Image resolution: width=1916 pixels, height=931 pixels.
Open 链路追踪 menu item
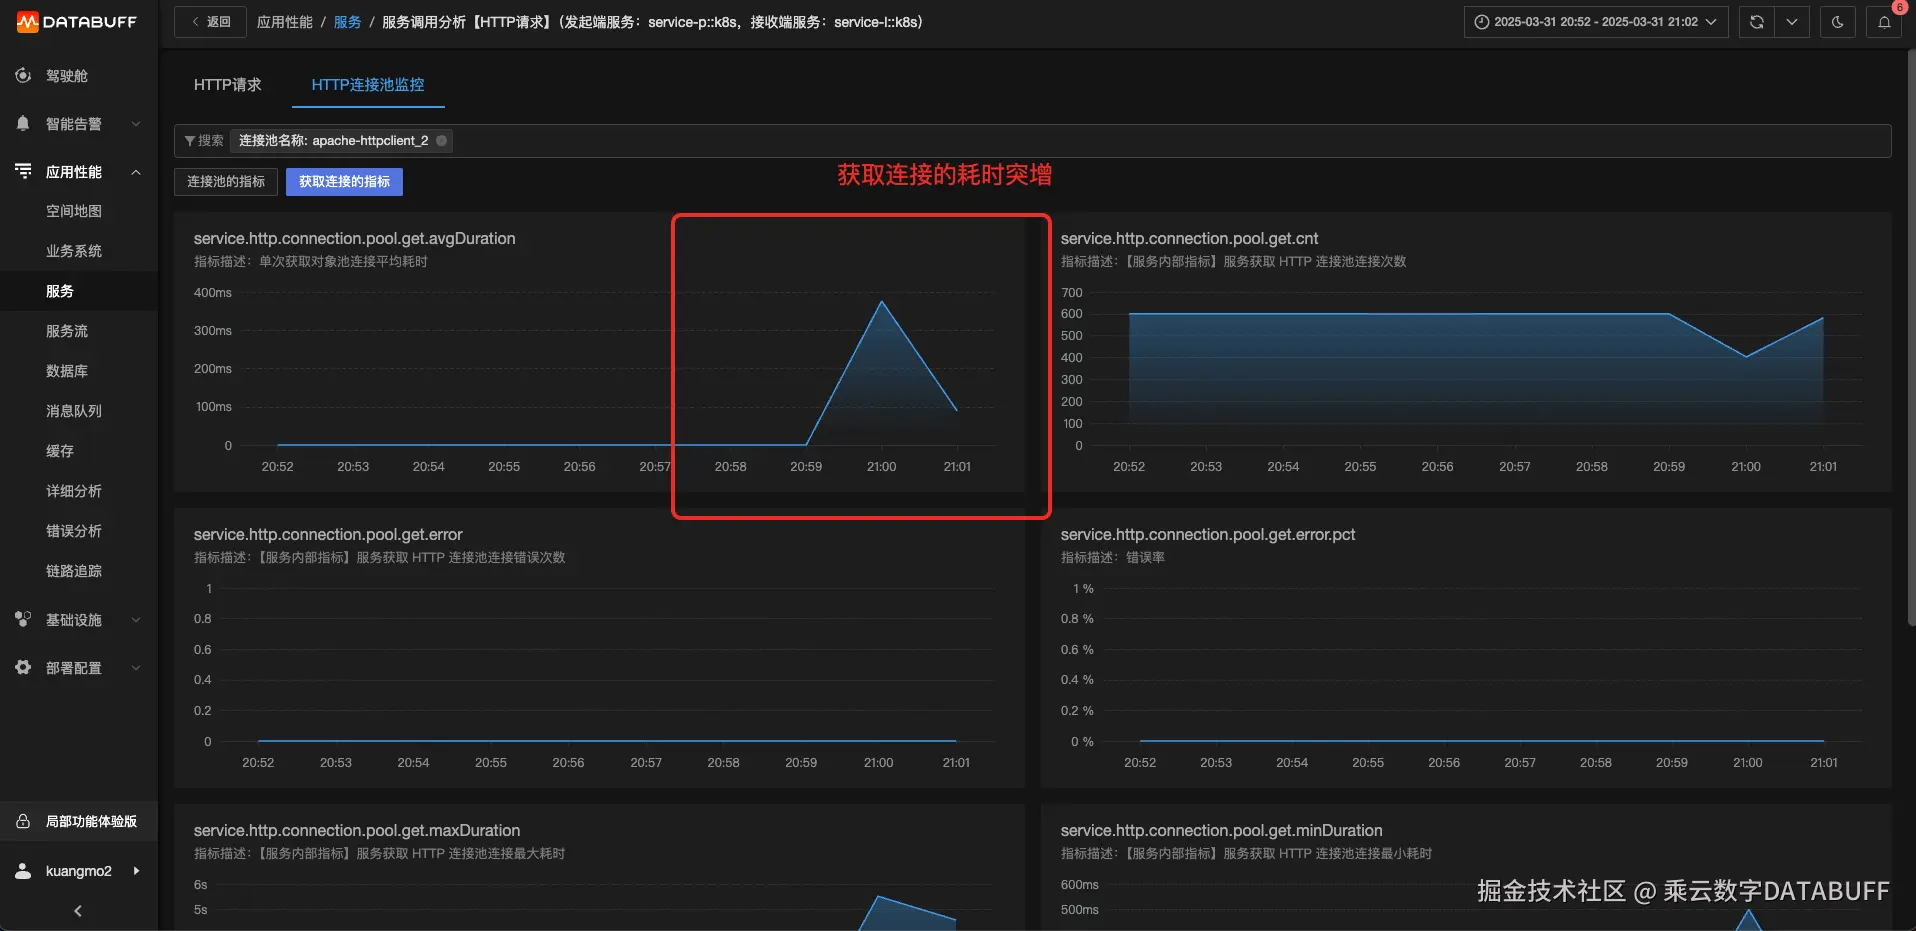click(x=74, y=571)
